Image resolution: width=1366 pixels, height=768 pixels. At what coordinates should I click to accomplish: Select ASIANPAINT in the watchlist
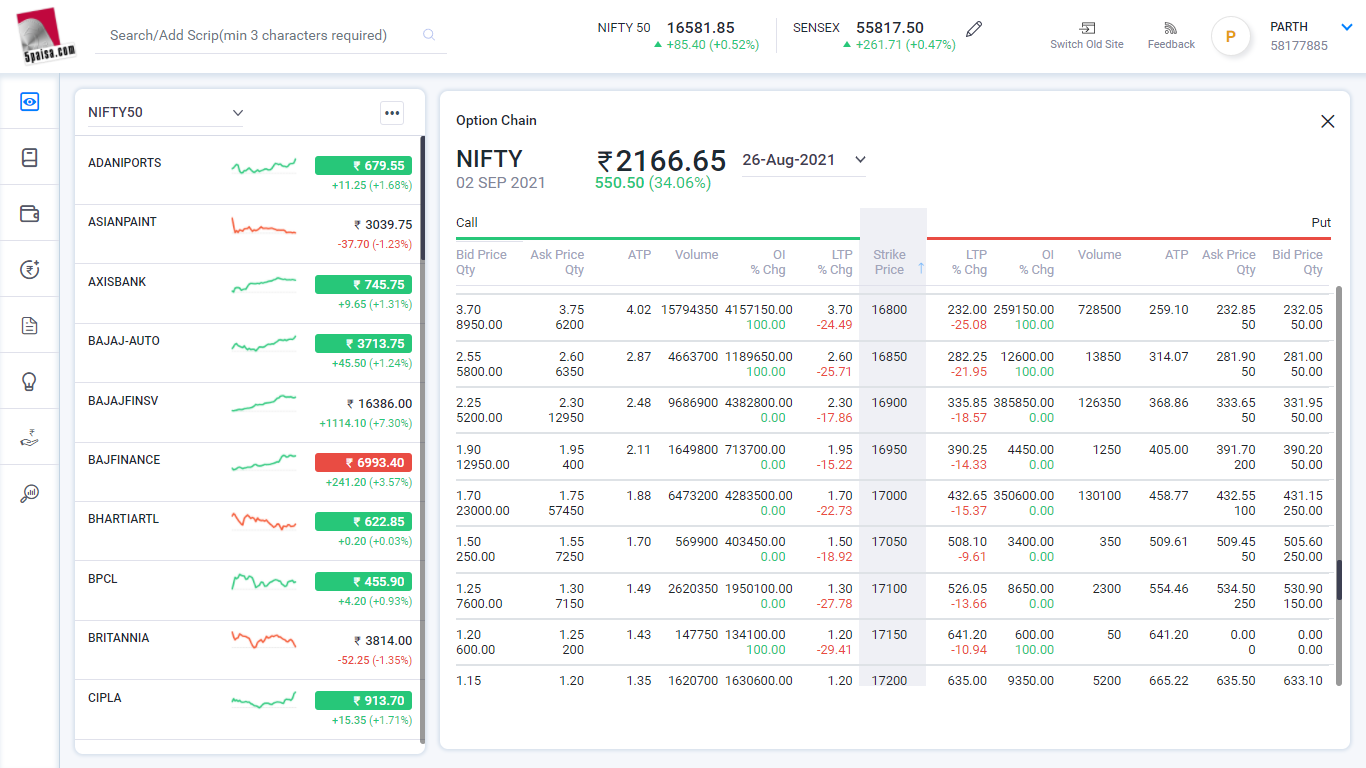click(x=122, y=222)
